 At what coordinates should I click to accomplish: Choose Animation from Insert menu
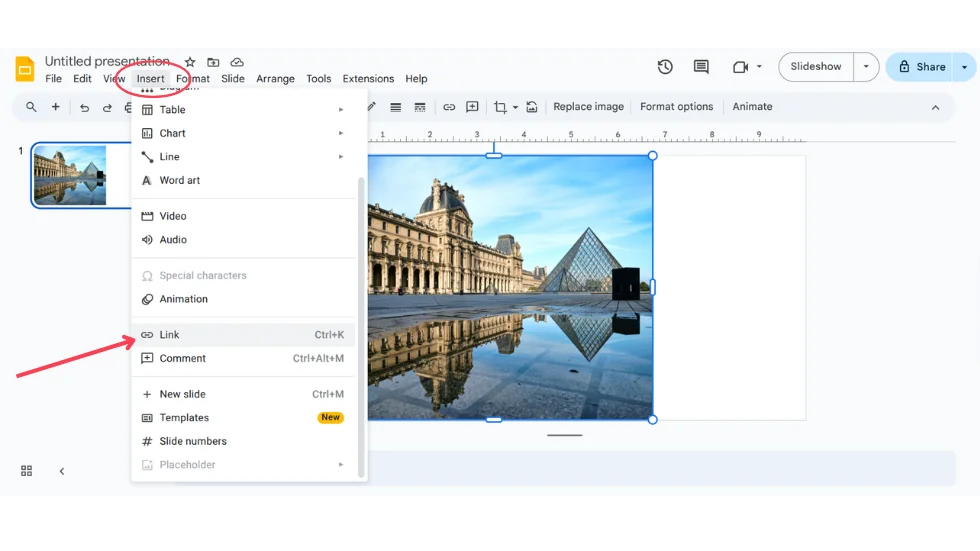pyautogui.click(x=244, y=299)
